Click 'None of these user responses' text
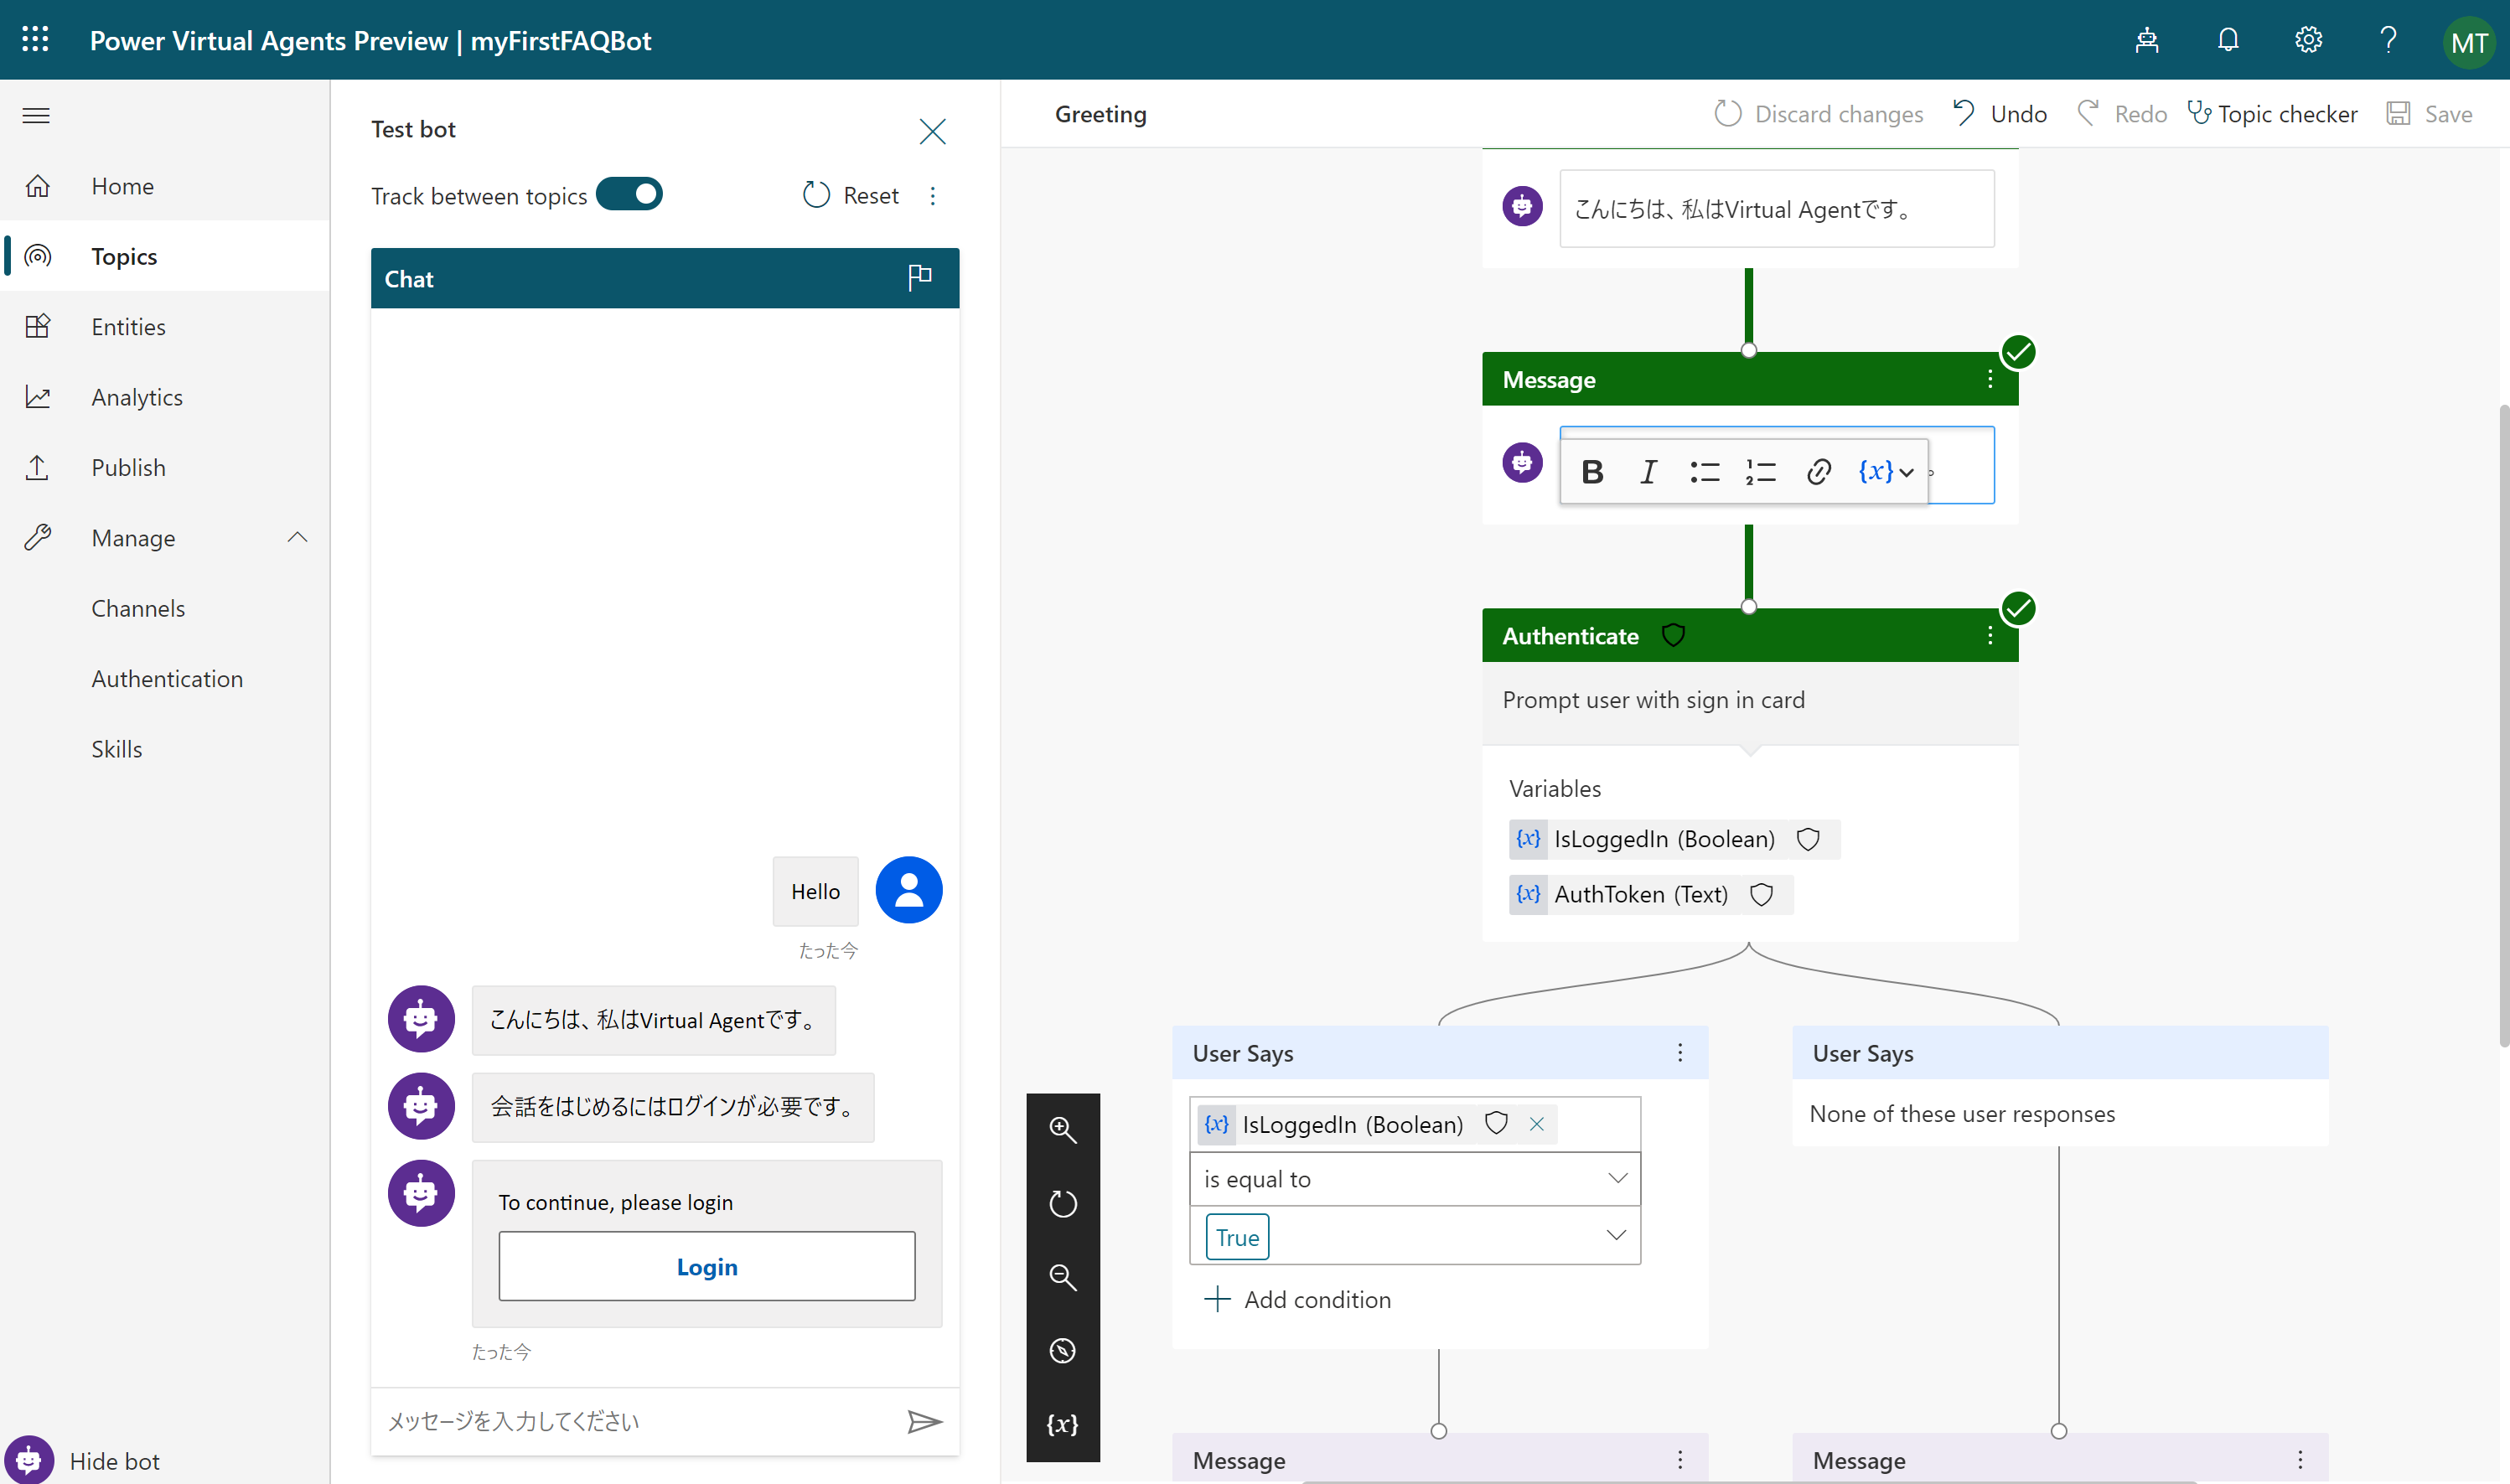The width and height of the screenshot is (2510, 1484). coord(1961,1113)
